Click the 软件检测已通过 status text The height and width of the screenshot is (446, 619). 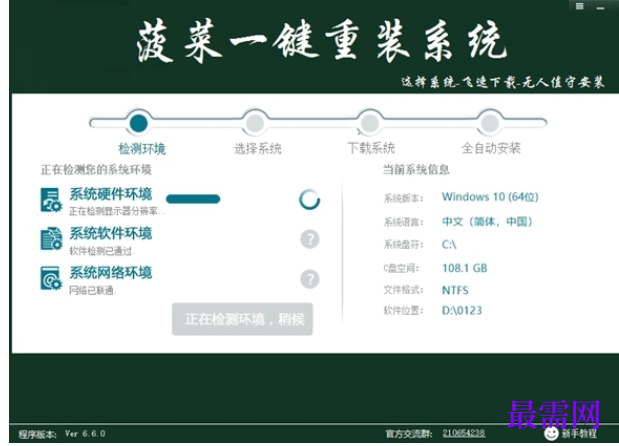pyautogui.click(x=102, y=251)
